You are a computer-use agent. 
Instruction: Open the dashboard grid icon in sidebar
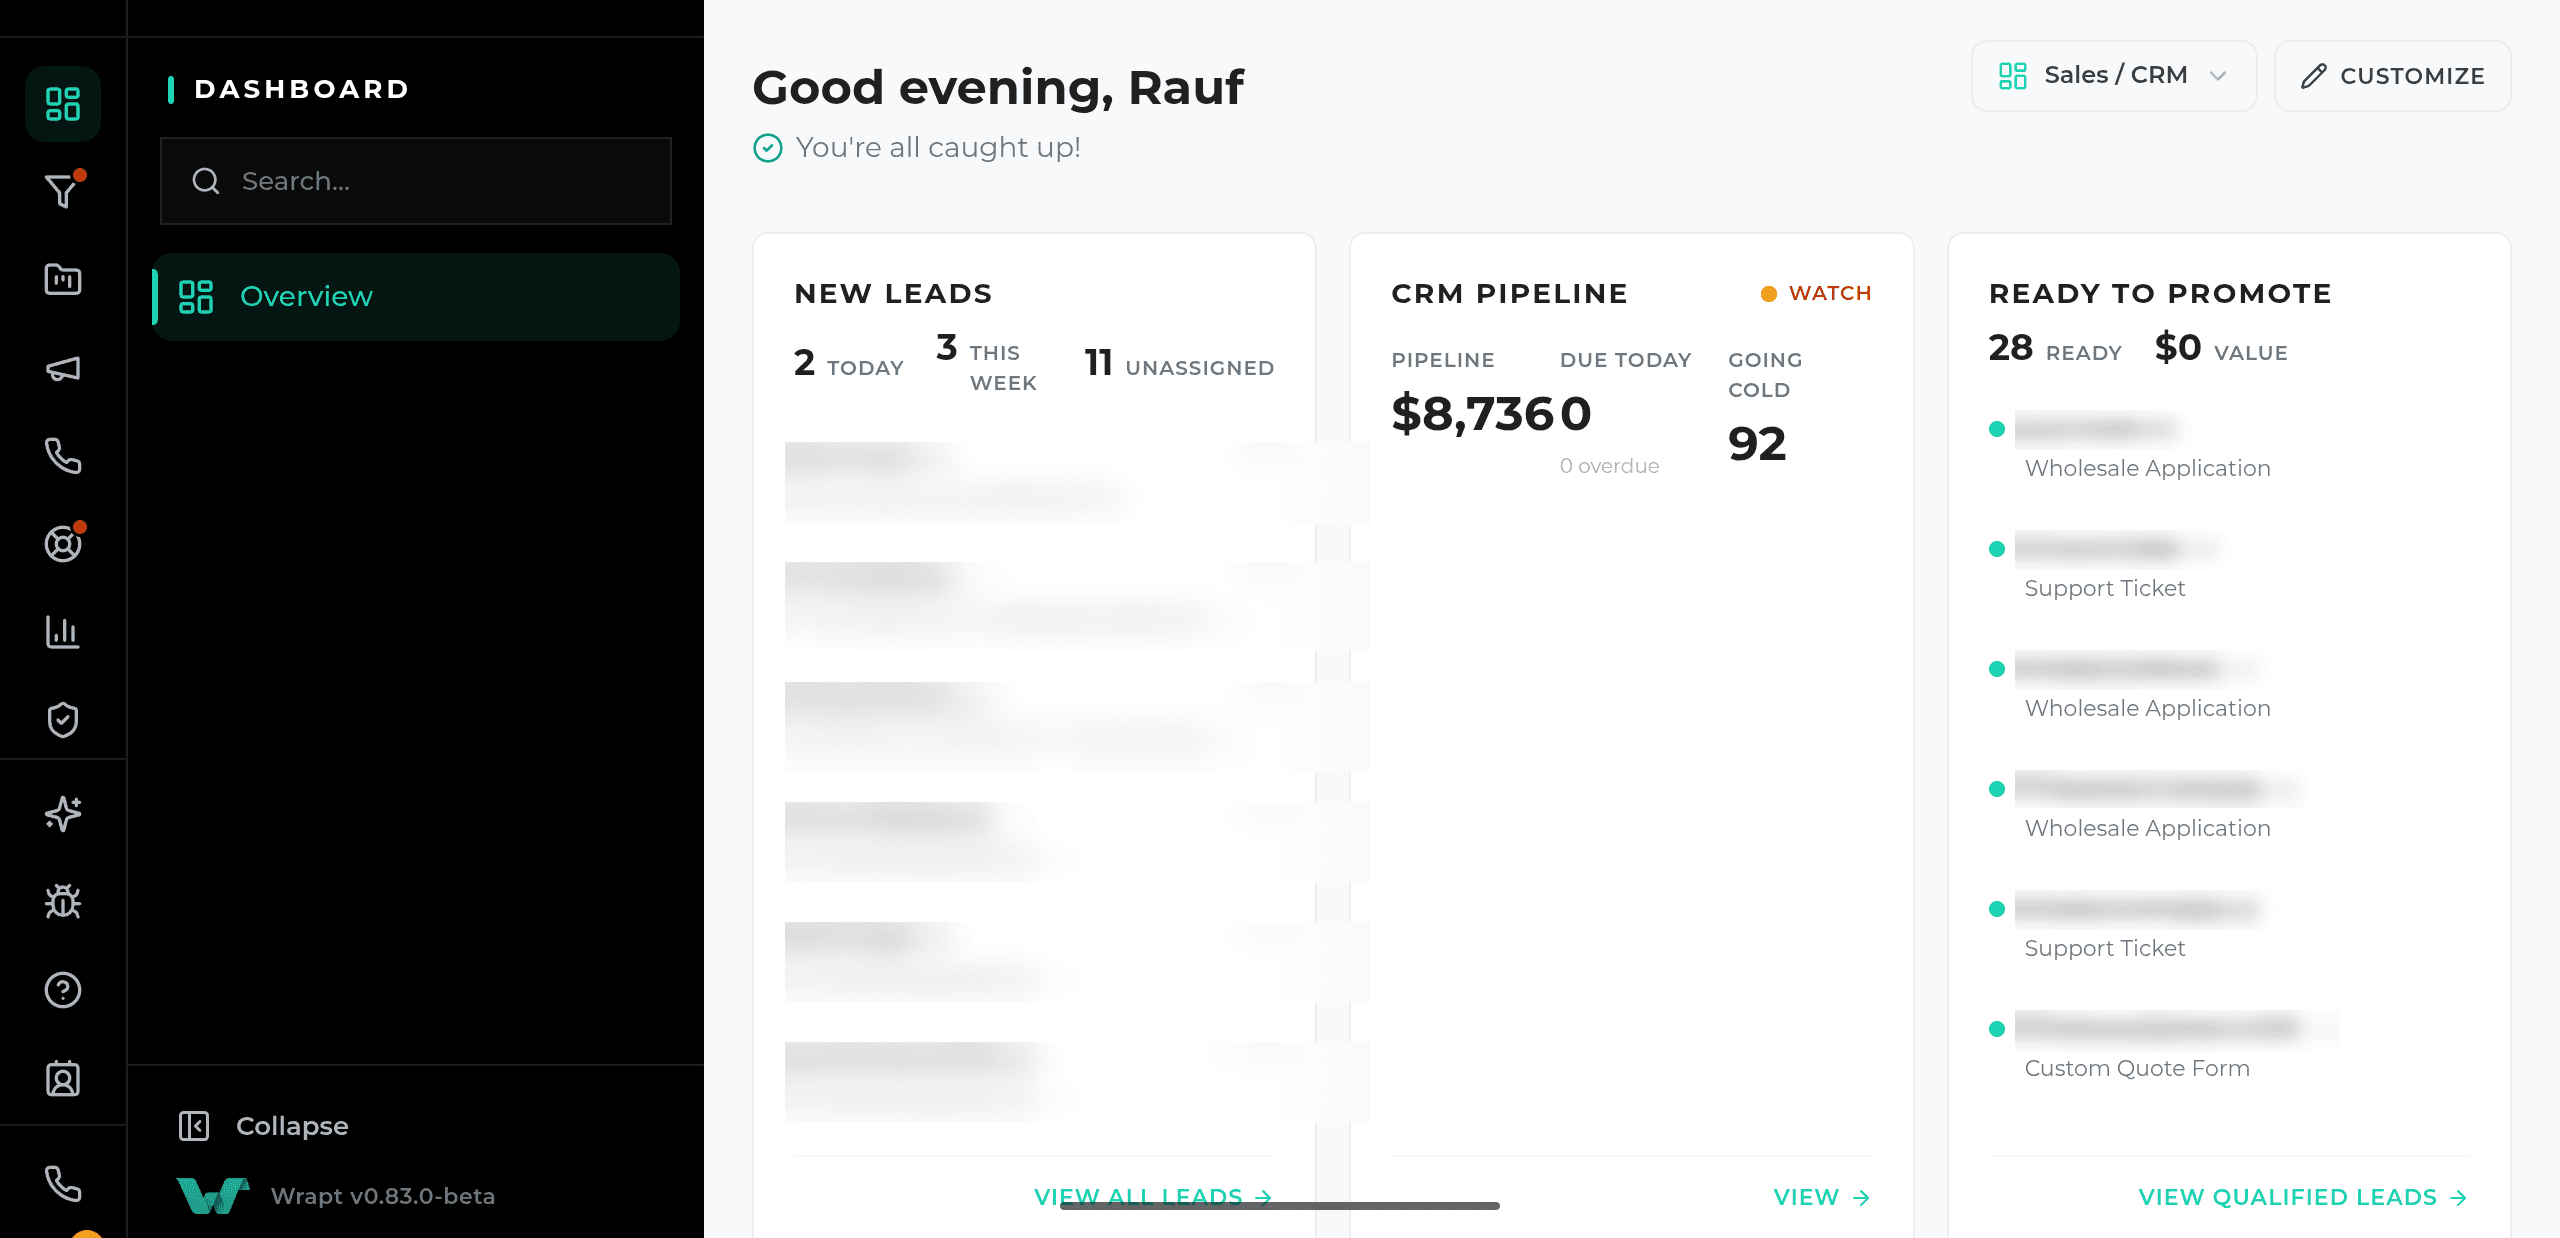[63, 104]
